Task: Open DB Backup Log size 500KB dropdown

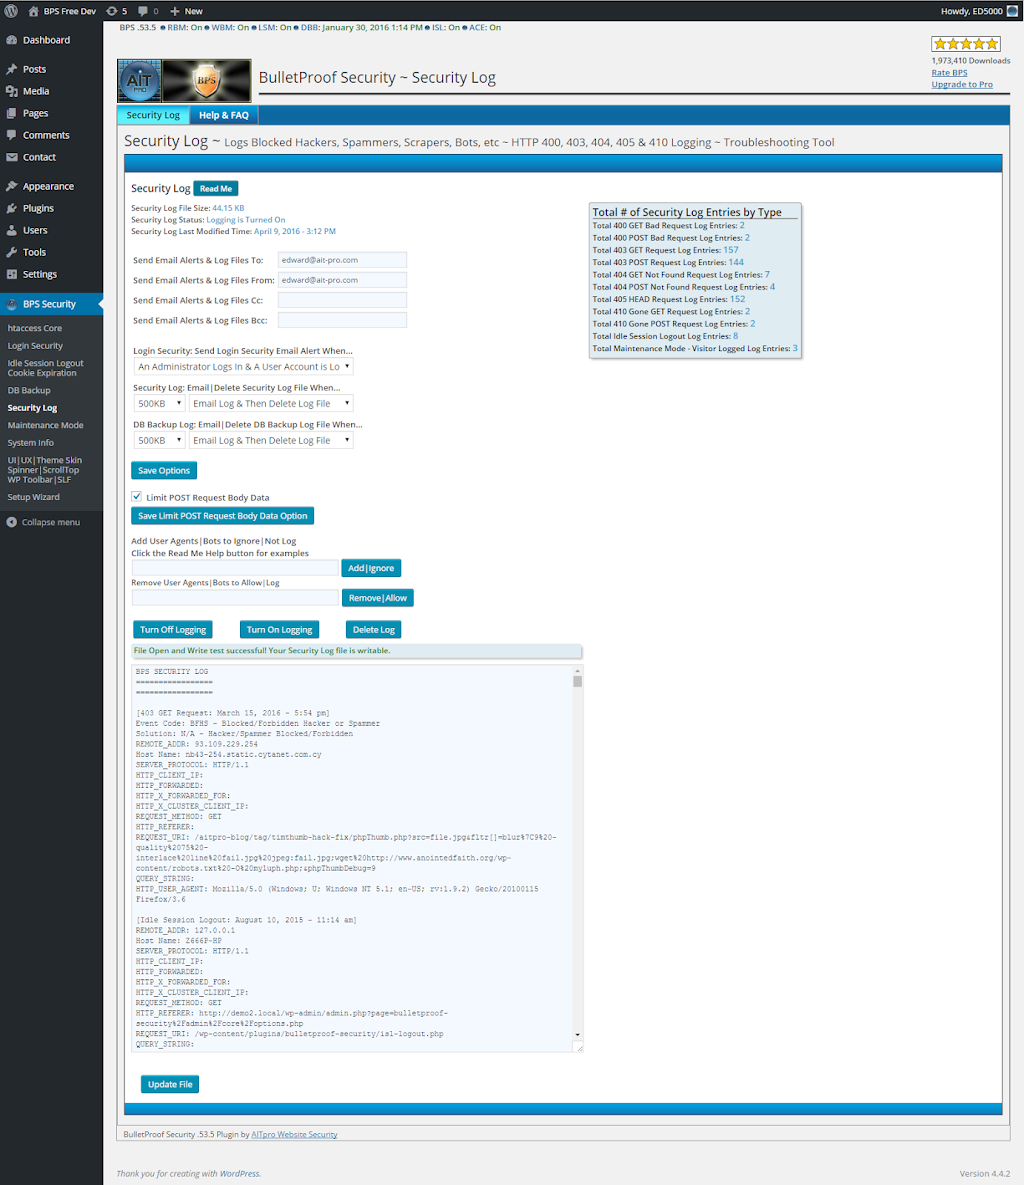Action: click(x=159, y=441)
